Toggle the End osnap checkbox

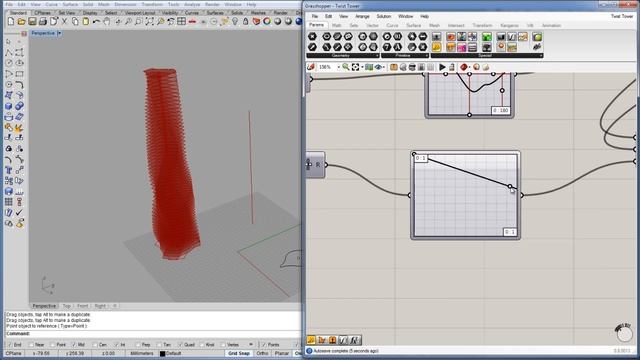pyautogui.click(x=10, y=345)
